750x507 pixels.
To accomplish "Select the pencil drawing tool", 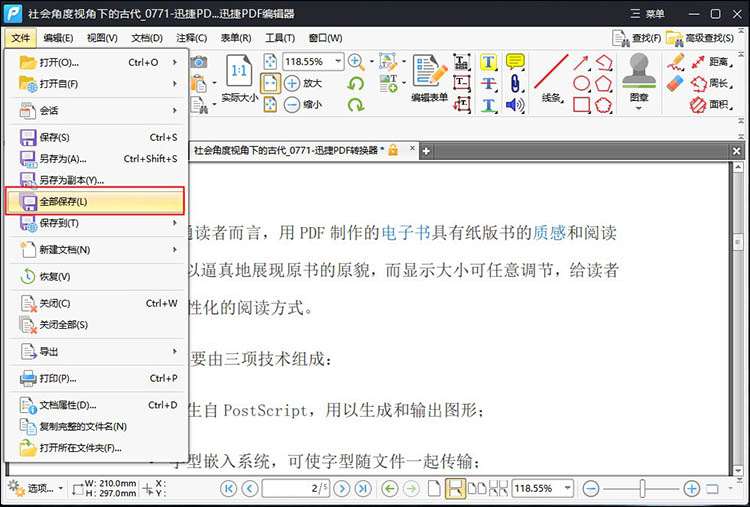I will pos(675,62).
